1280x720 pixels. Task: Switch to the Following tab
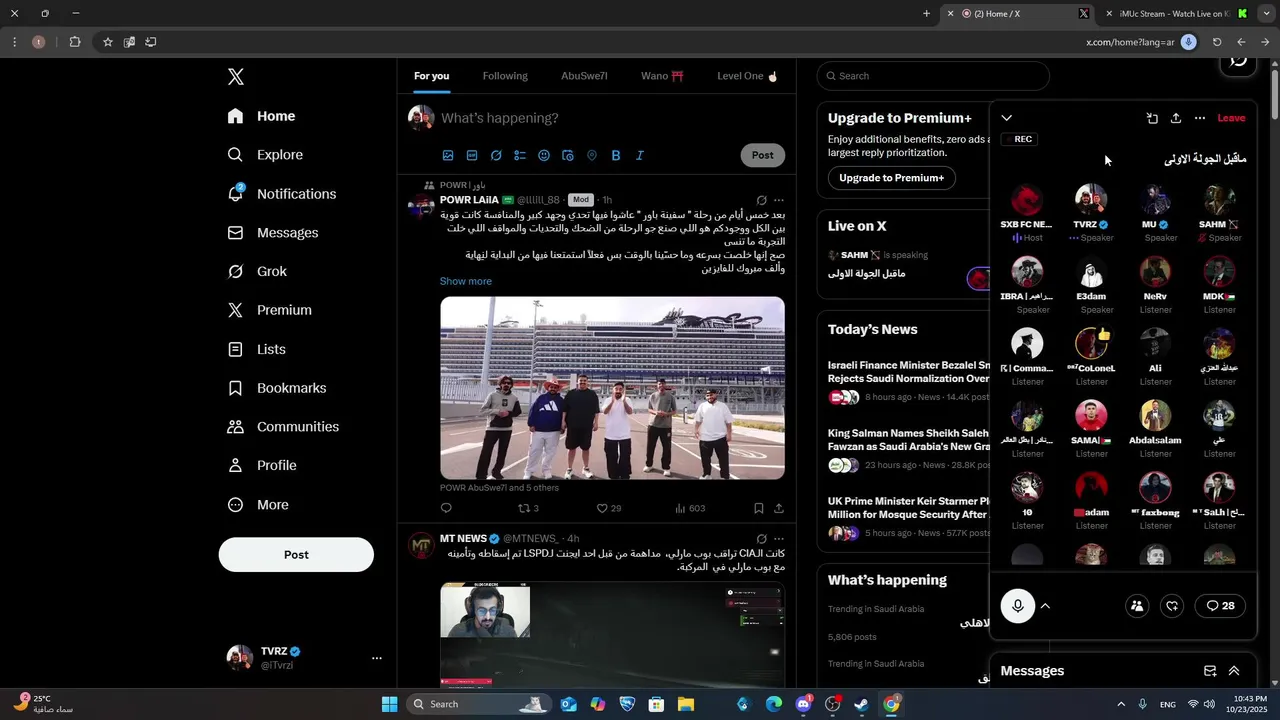[x=505, y=76]
